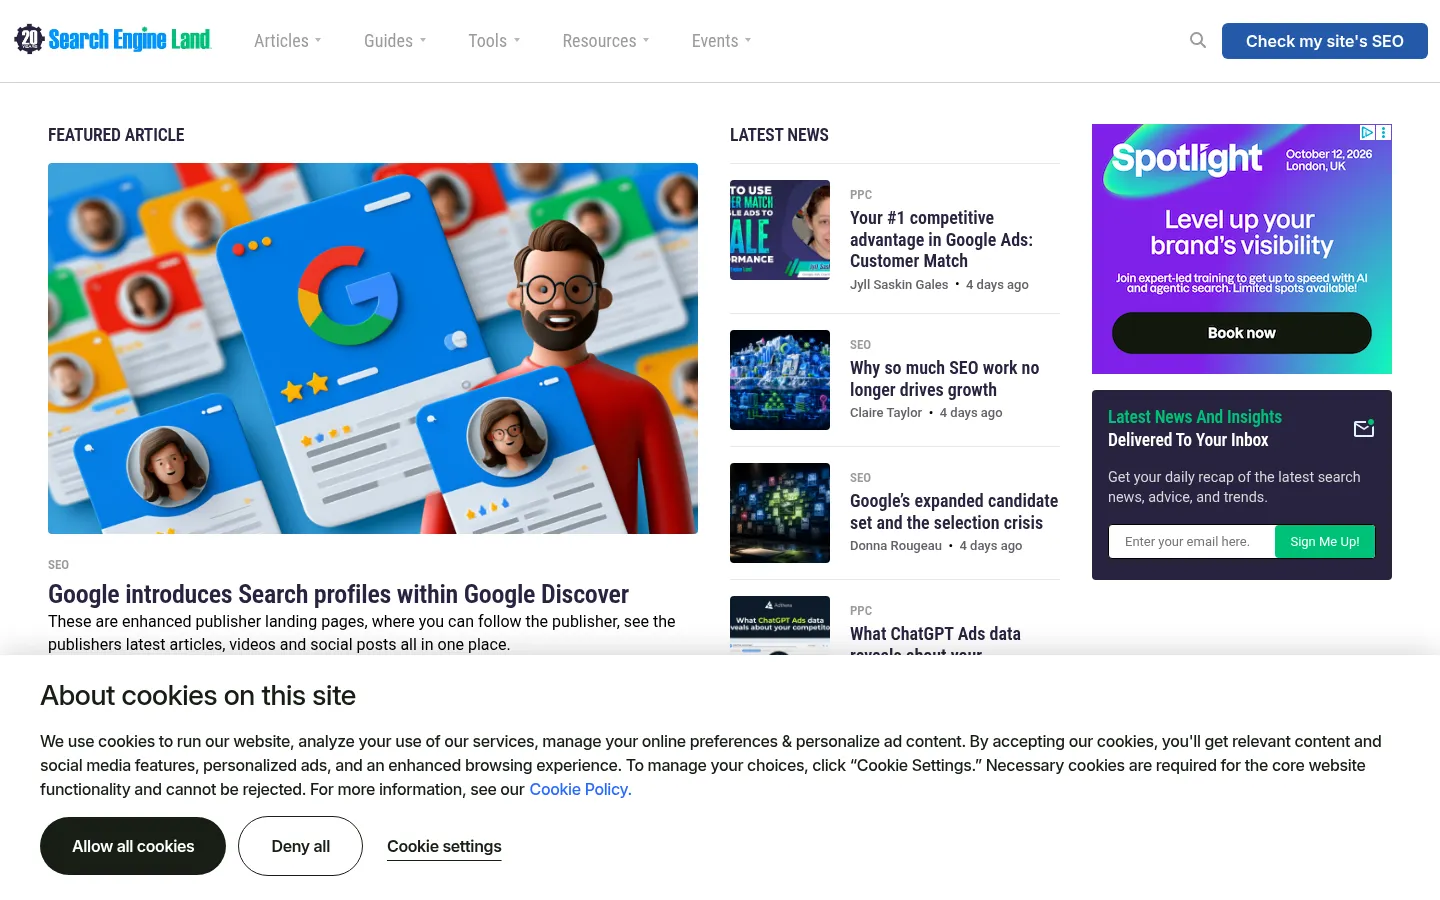Click author Claire Taylor
This screenshot has height=900, width=1440.
[x=886, y=413]
